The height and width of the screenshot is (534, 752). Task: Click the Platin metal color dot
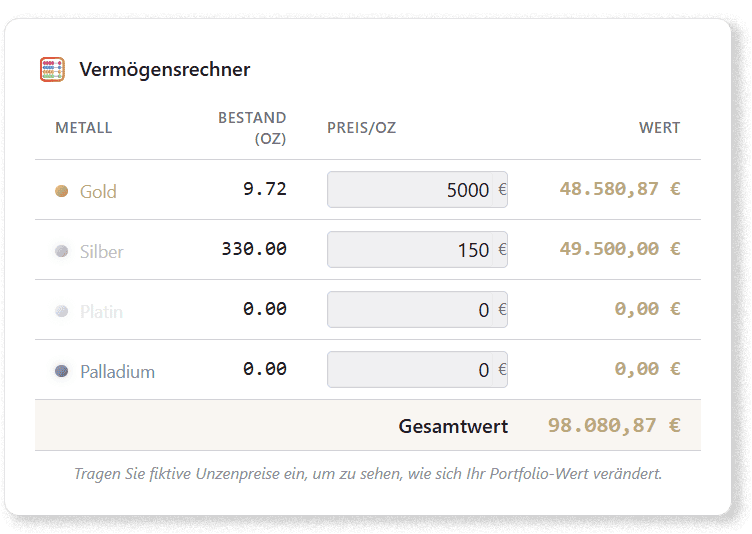(62, 311)
